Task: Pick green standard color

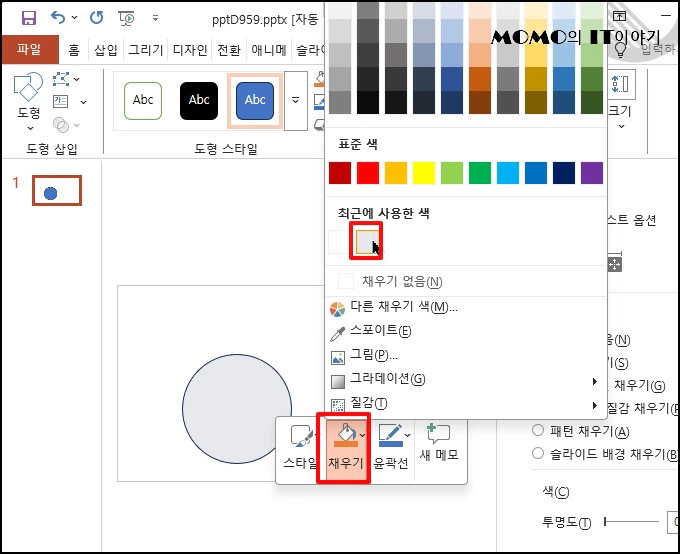Action: click(x=480, y=173)
